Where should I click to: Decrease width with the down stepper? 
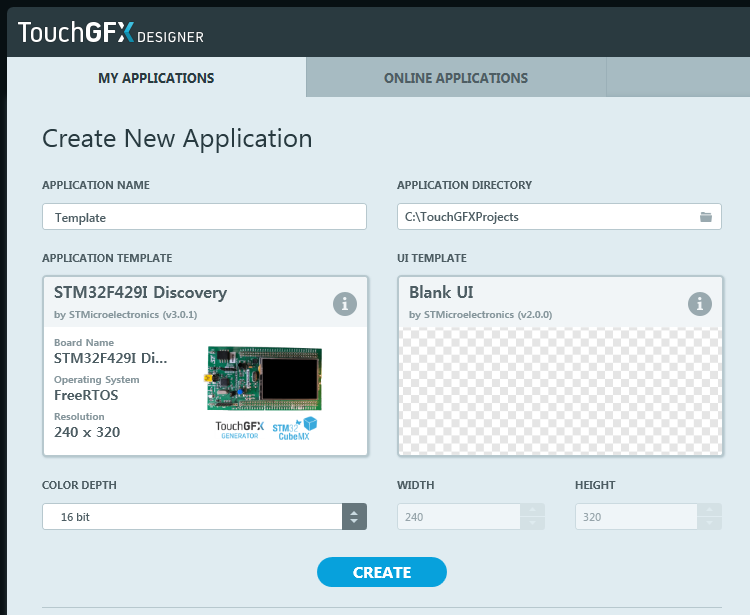click(x=532, y=523)
